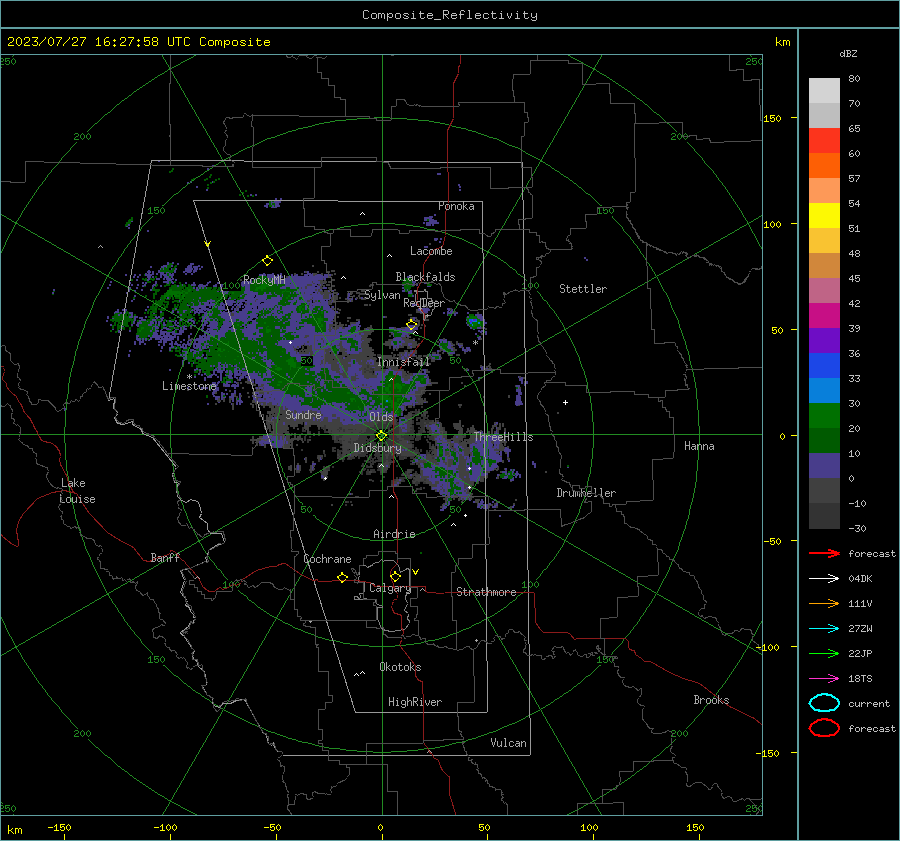The image size is (900, 841).
Task: Click yellow diamond marker below RedDeer
Action: (412, 325)
